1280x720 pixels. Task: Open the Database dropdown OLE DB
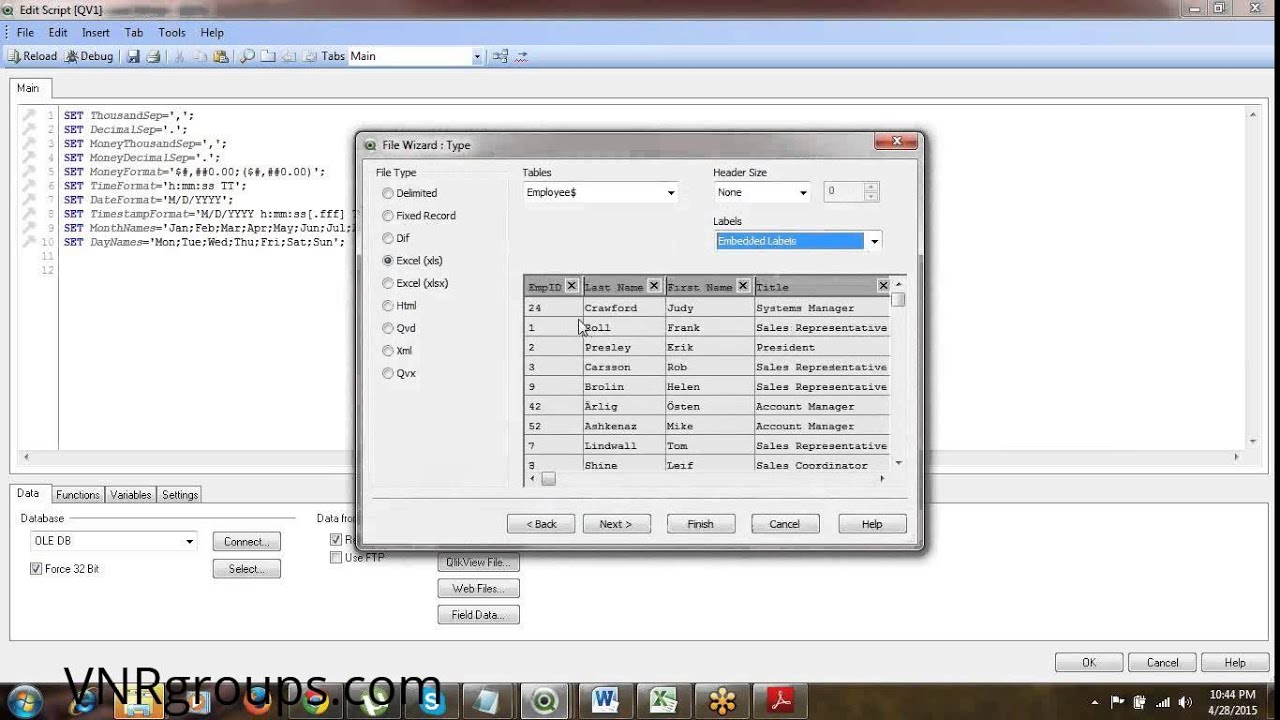113,541
